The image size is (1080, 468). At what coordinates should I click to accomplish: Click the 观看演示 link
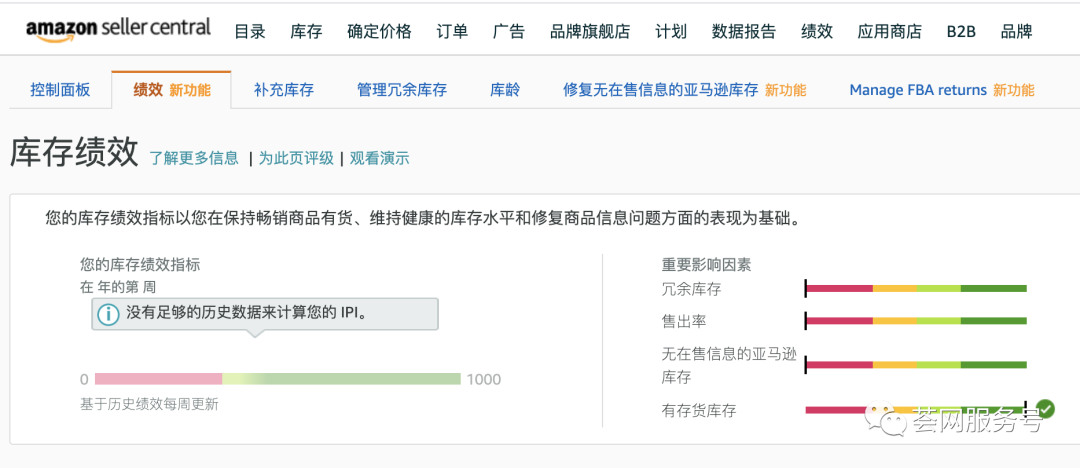click(380, 159)
